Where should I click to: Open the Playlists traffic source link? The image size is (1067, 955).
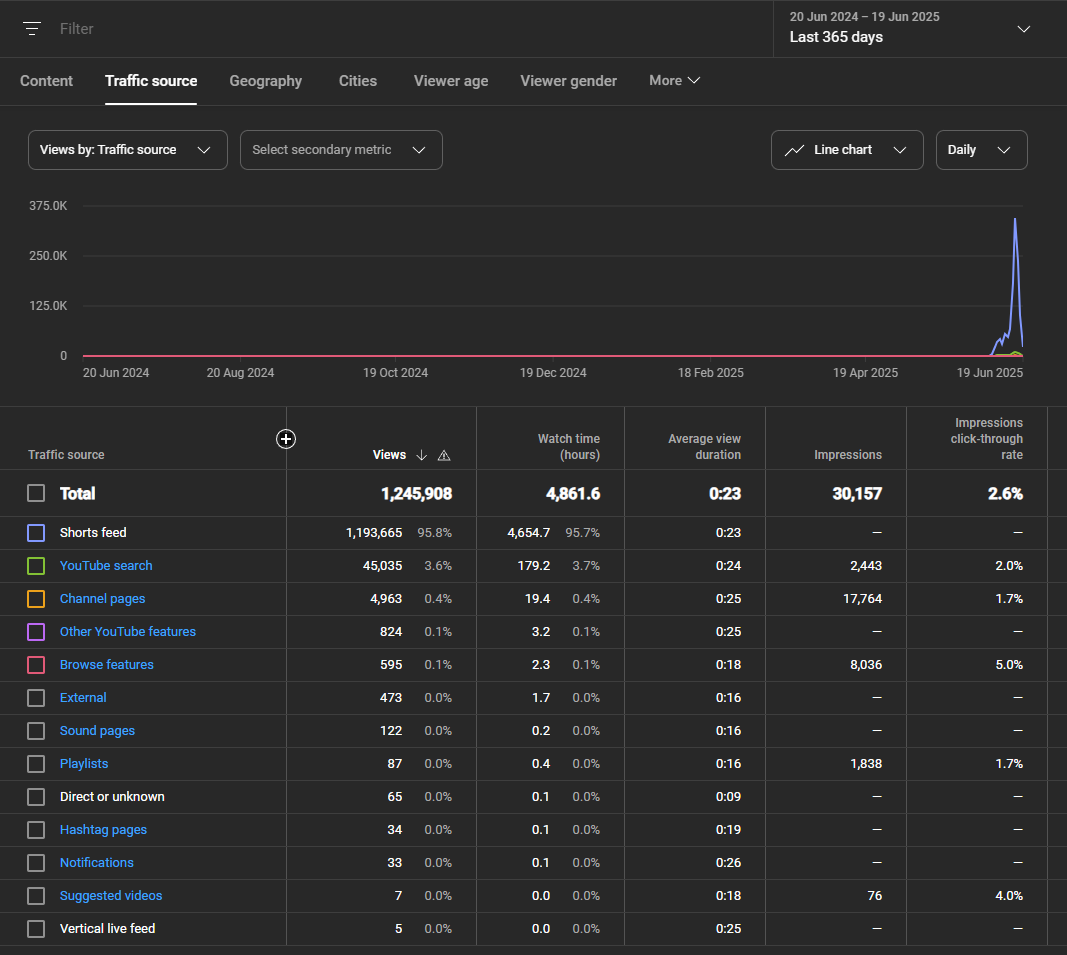click(84, 764)
